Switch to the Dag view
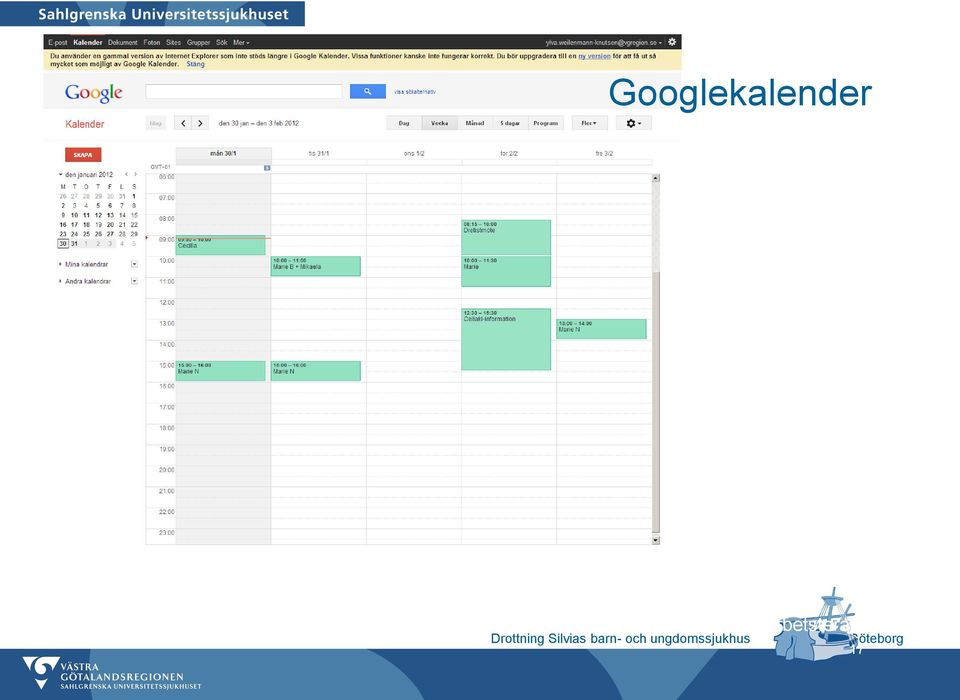Screen dimensions: 960x700 click(x=404, y=123)
